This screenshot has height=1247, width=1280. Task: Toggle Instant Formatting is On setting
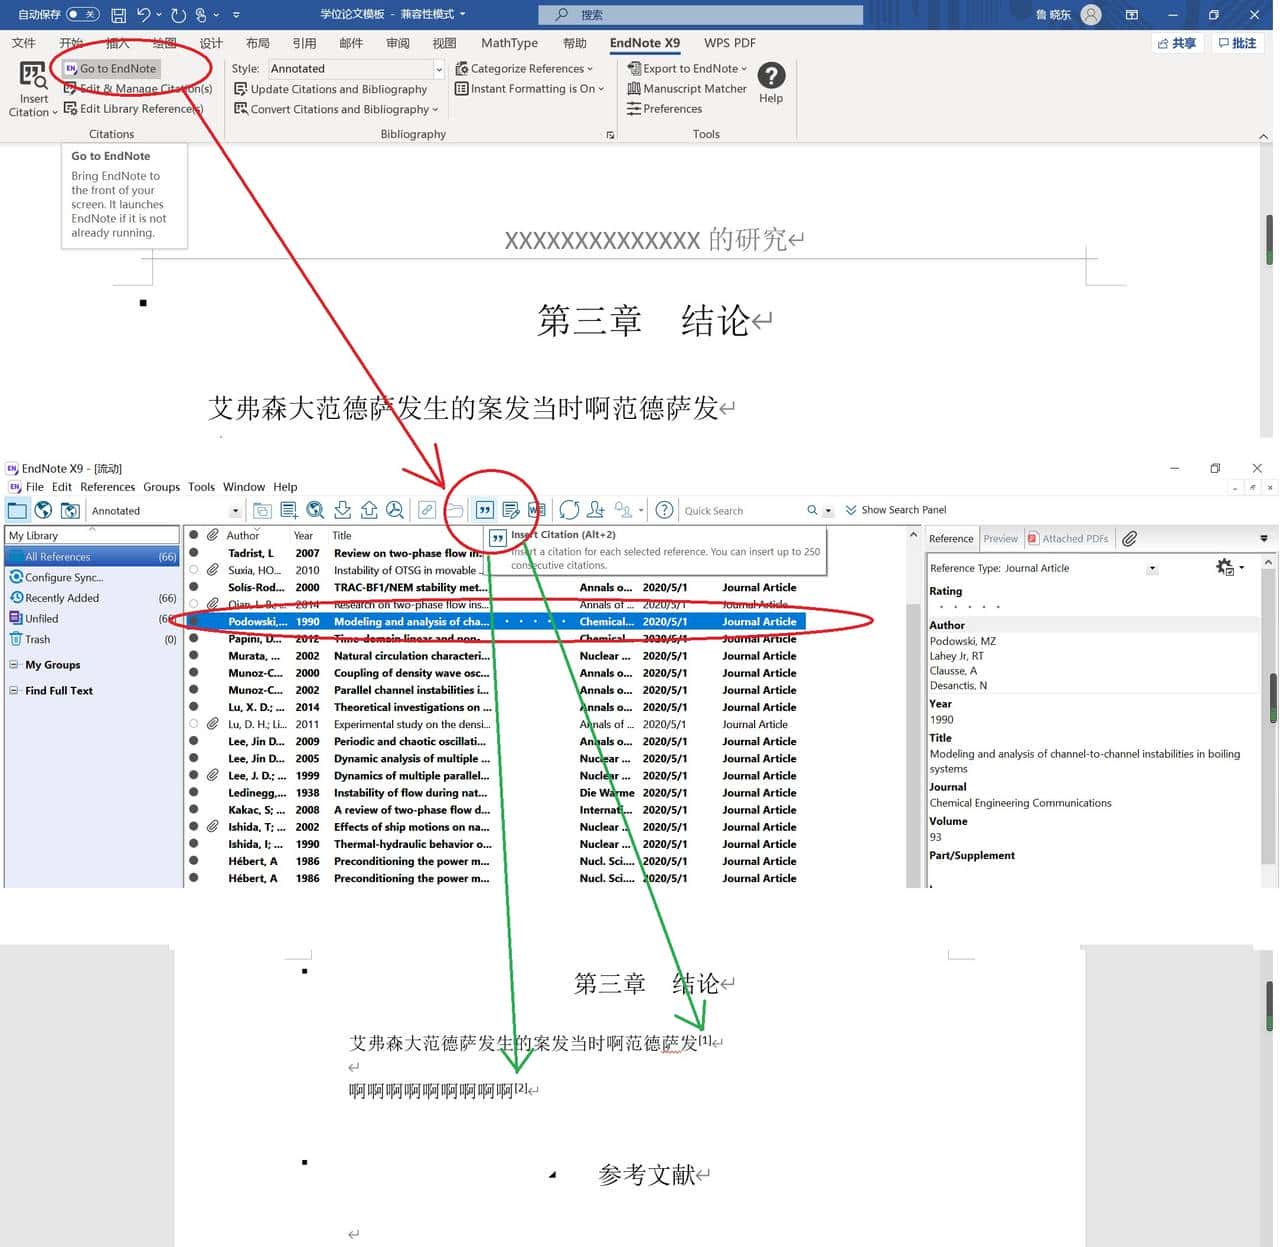[x=529, y=88]
